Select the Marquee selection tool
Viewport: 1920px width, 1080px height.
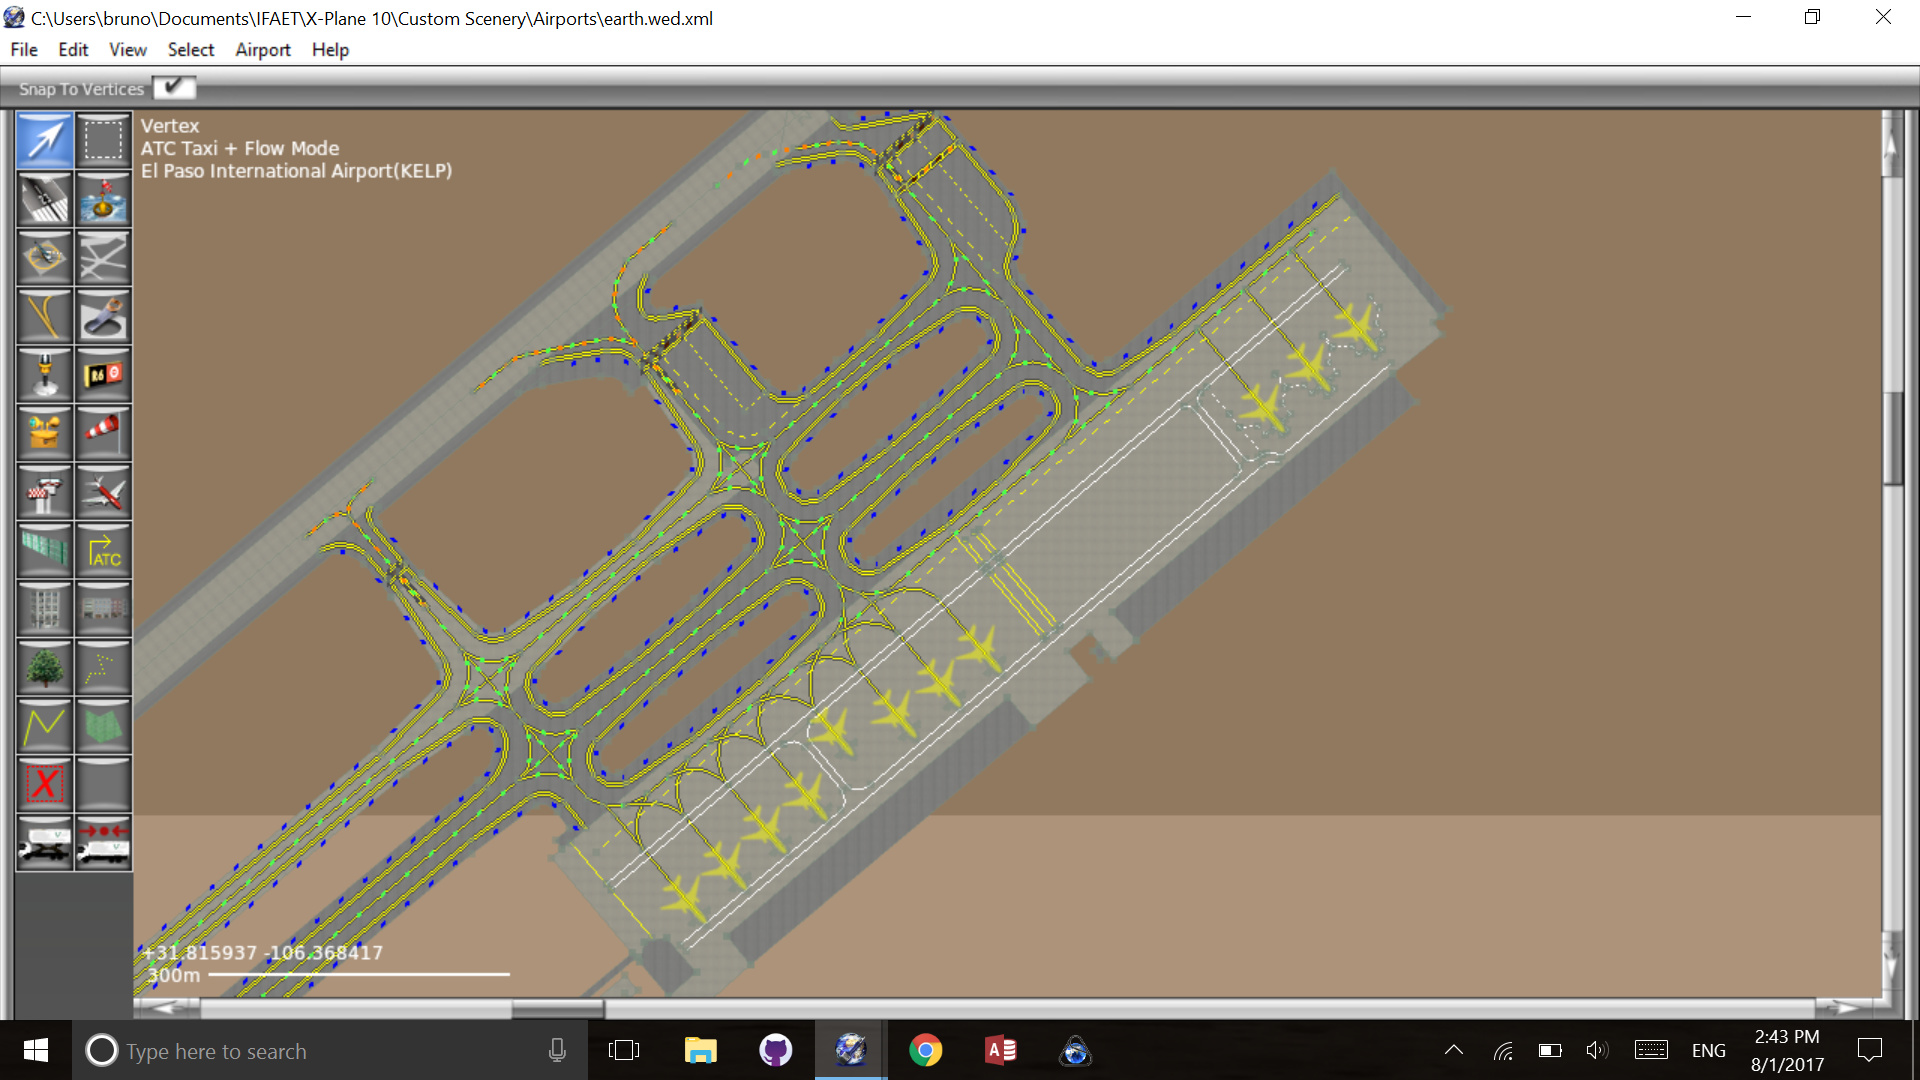pyautogui.click(x=103, y=140)
